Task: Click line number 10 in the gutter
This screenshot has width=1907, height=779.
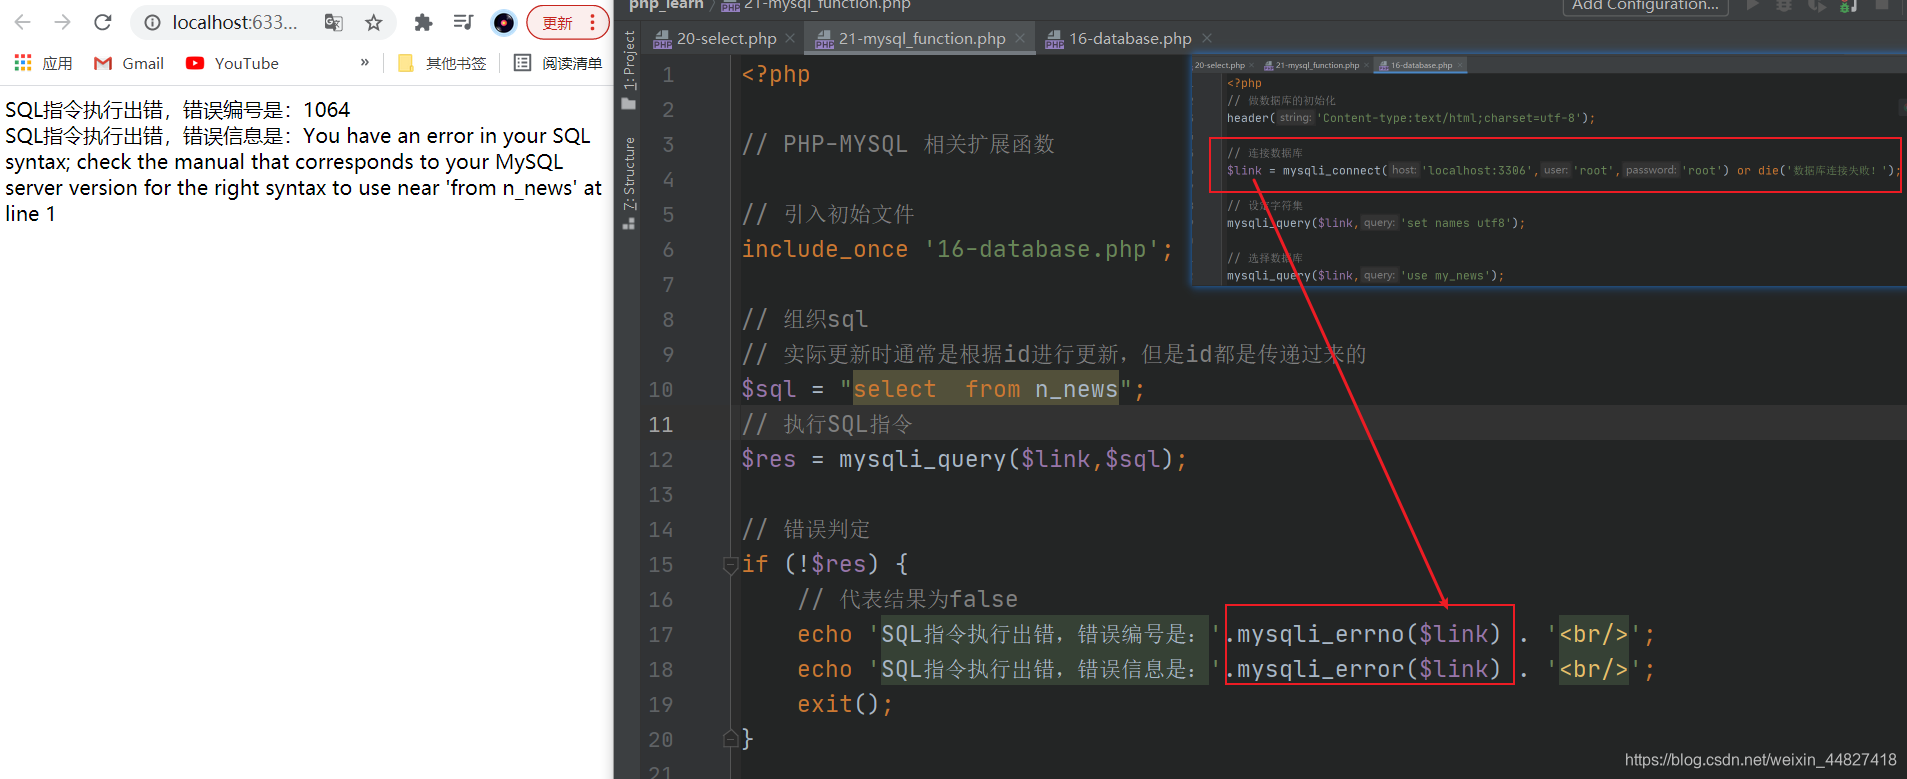Action: coord(661,390)
